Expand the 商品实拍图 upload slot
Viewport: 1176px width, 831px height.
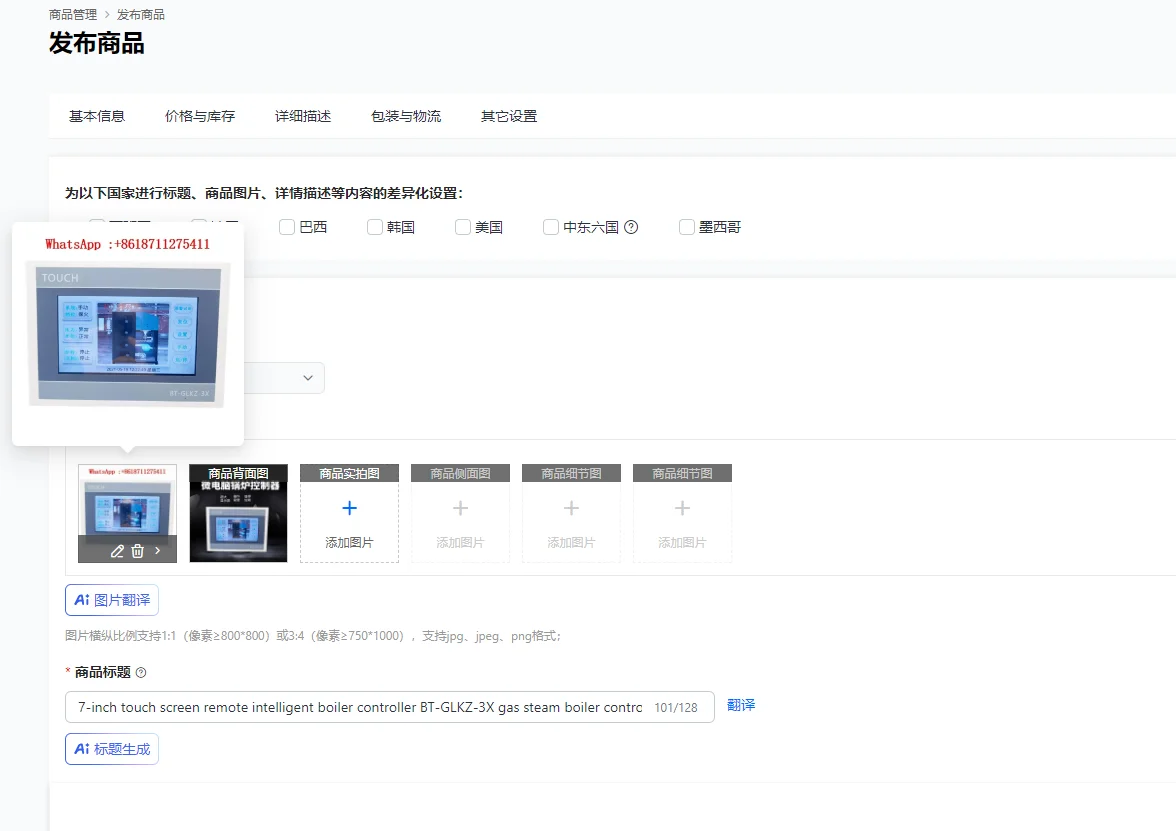pos(349,513)
